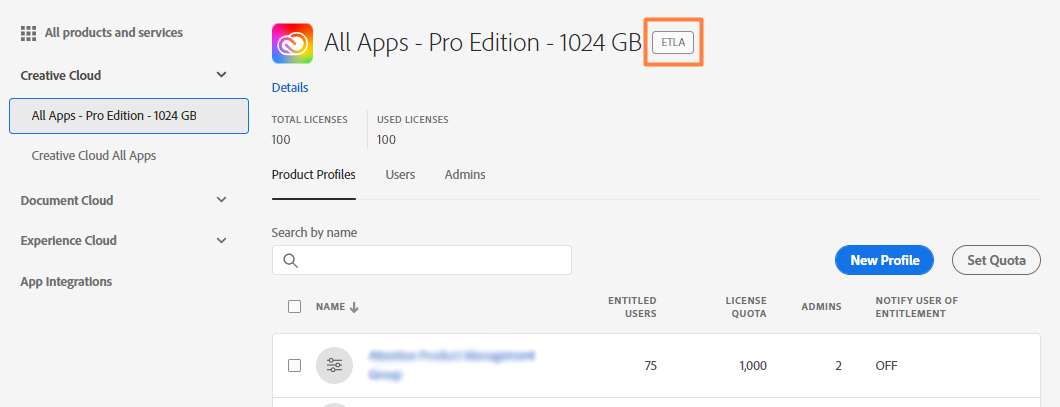Open App Integrations in the sidebar
The image size is (1060, 407).
(x=66, y=282)
